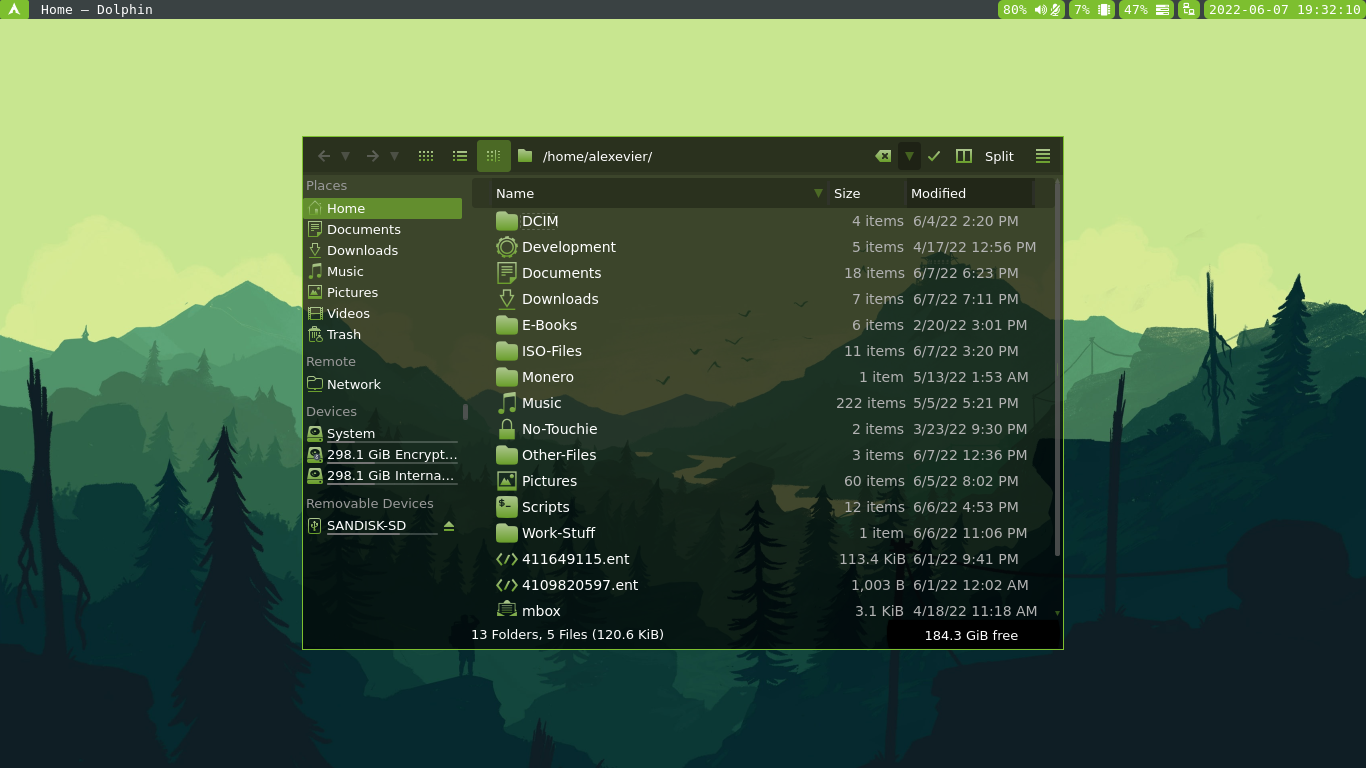This screenshot has height=768, width=1366.
Task: Click the Pictures icon in file list
Action: click(x=507, y=481)
